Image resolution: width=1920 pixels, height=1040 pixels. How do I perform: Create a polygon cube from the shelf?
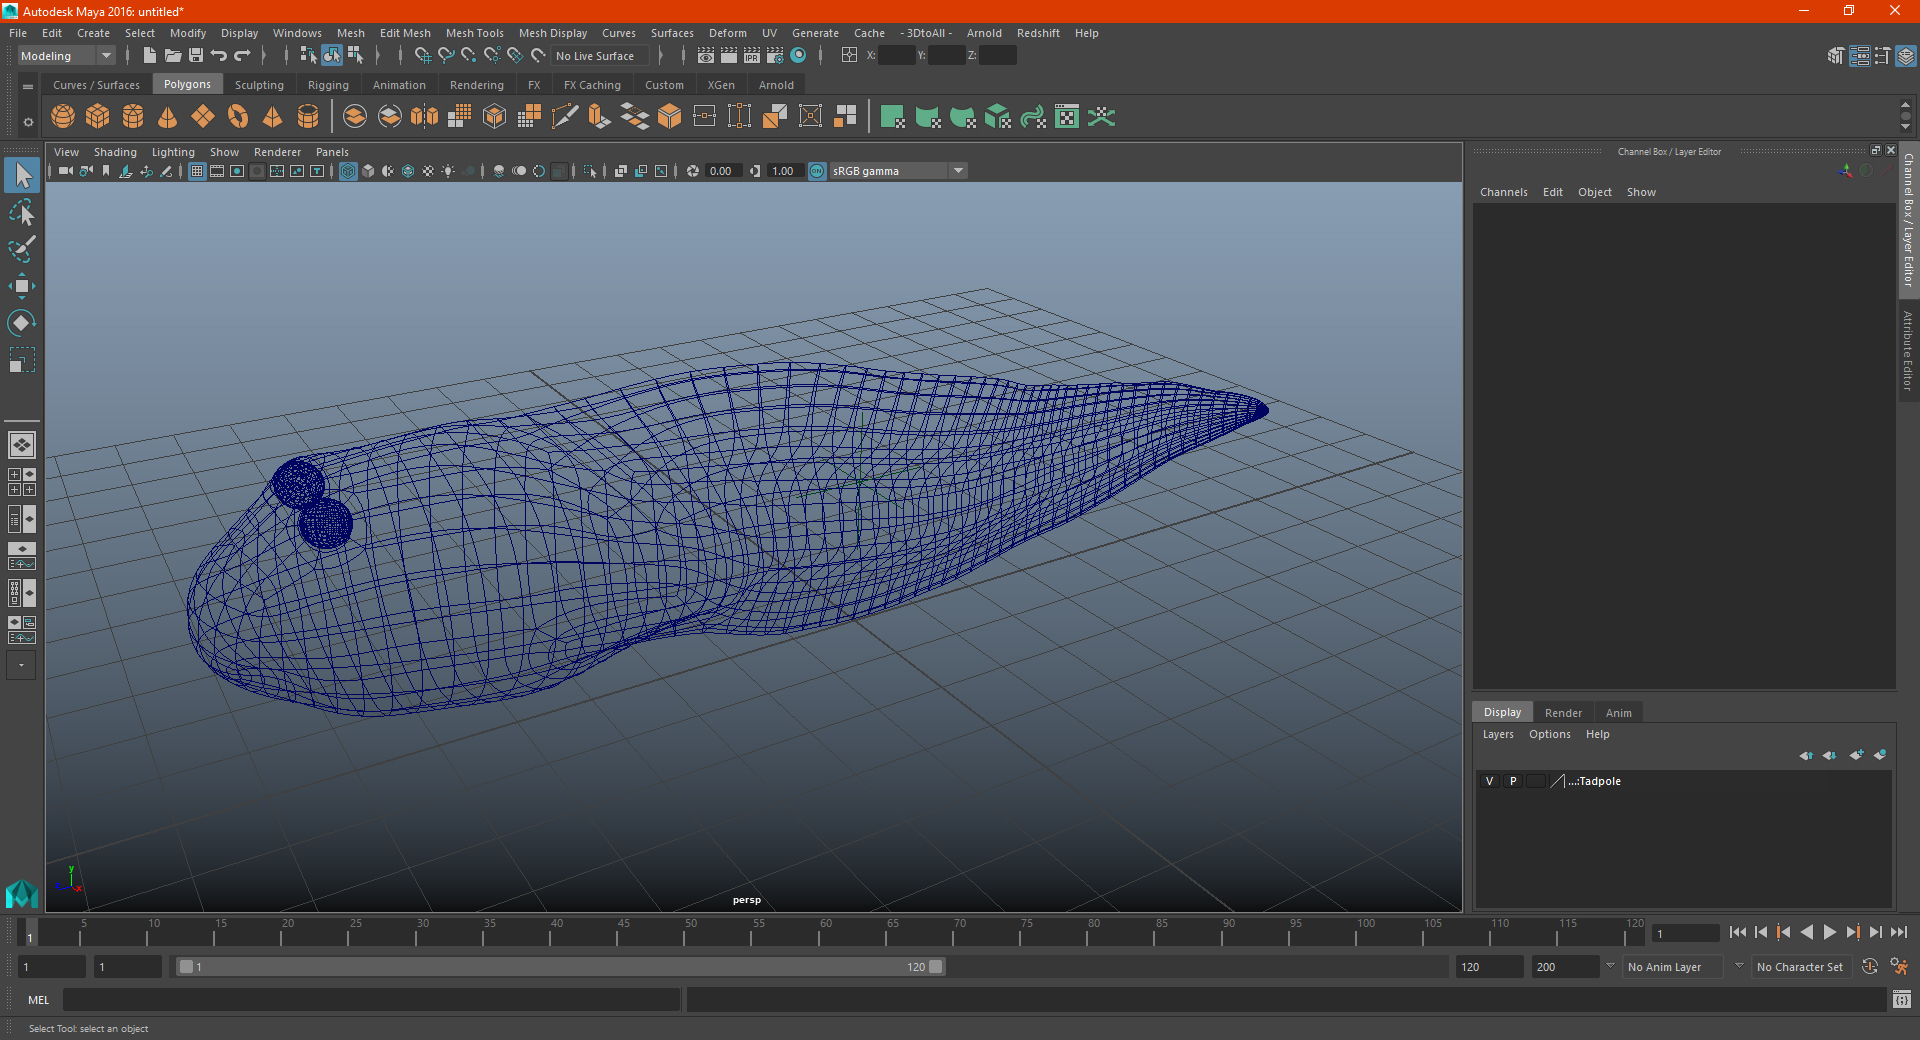[98, 117]
